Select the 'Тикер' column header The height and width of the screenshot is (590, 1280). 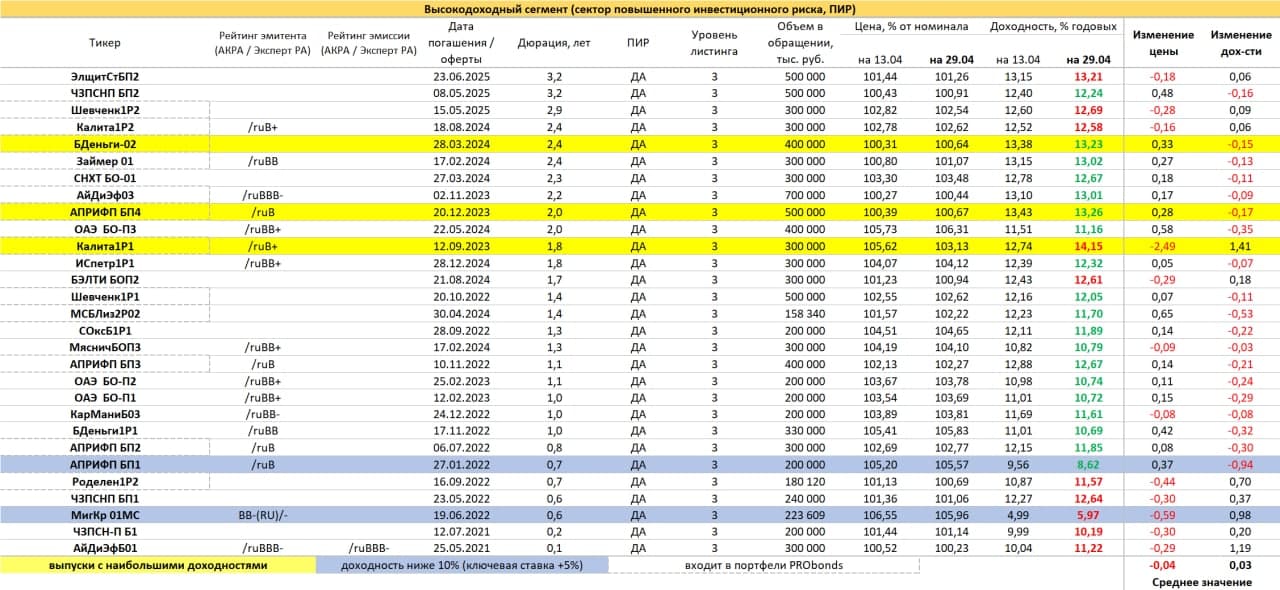tap(105, 43)
